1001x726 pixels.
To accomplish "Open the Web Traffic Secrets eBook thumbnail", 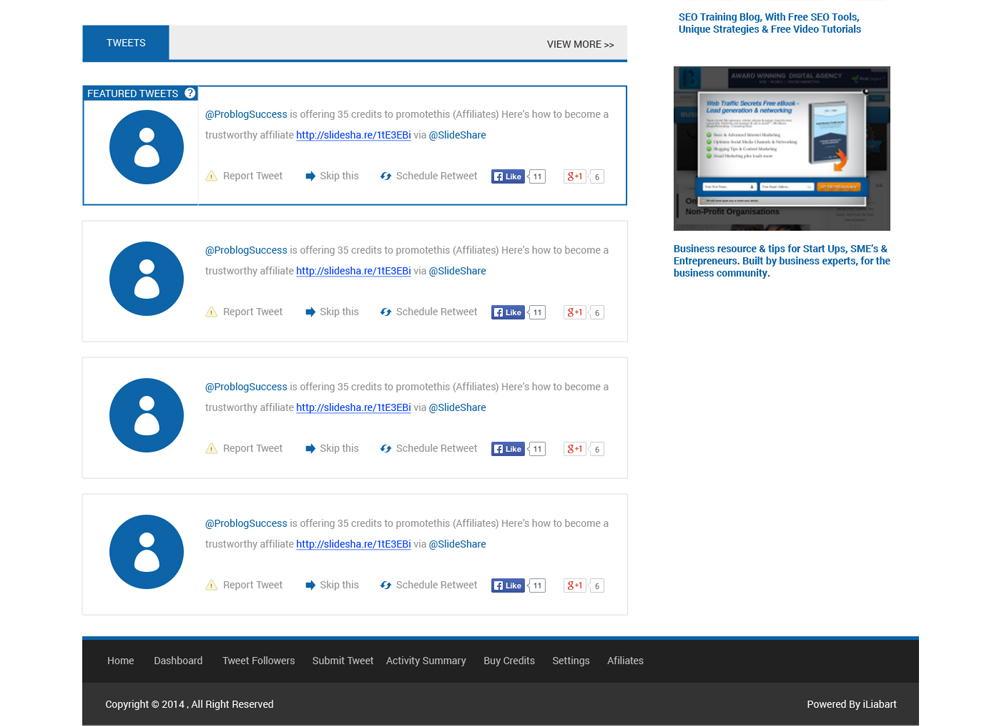I will [x=781, y=148].
